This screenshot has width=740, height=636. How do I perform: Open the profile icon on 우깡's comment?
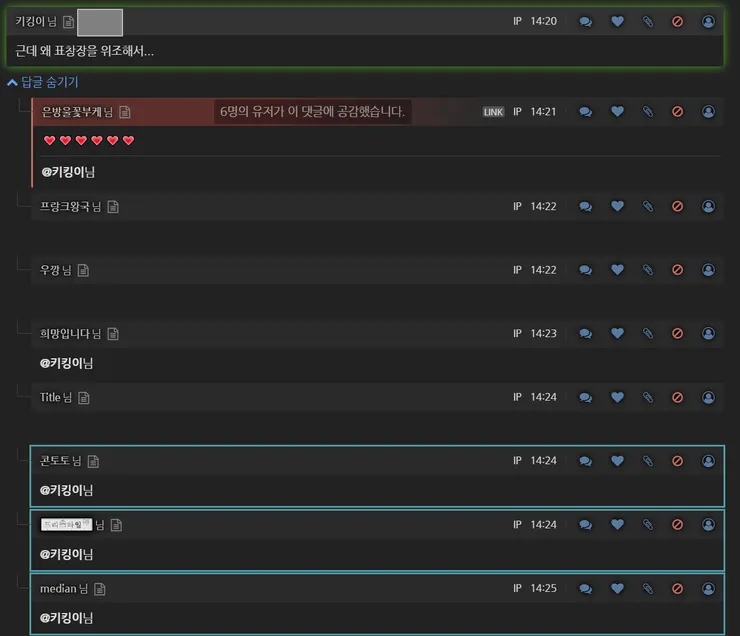pos(708,270)
